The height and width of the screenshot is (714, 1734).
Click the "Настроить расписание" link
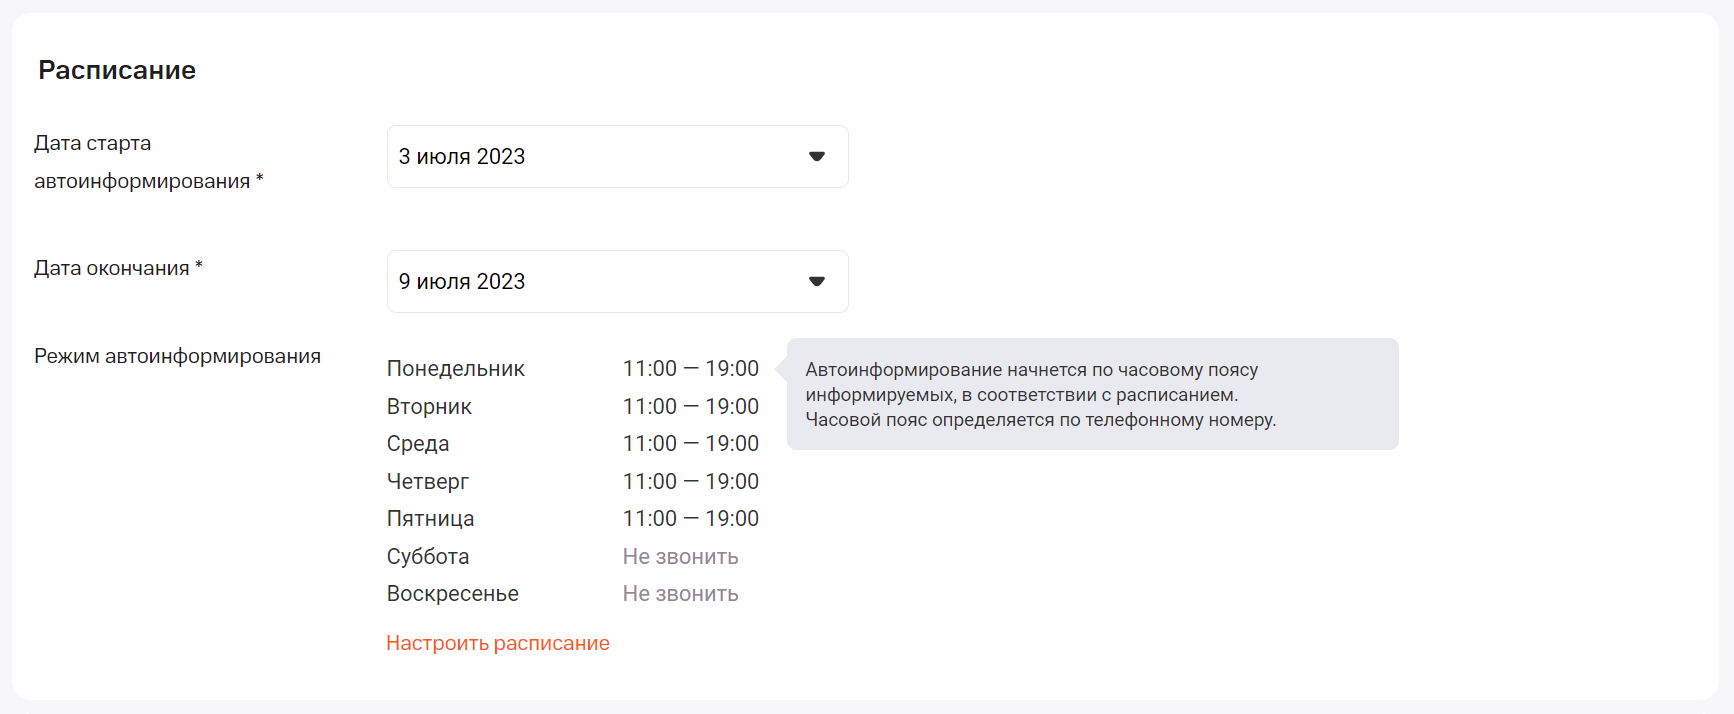(x=498, y=643)
